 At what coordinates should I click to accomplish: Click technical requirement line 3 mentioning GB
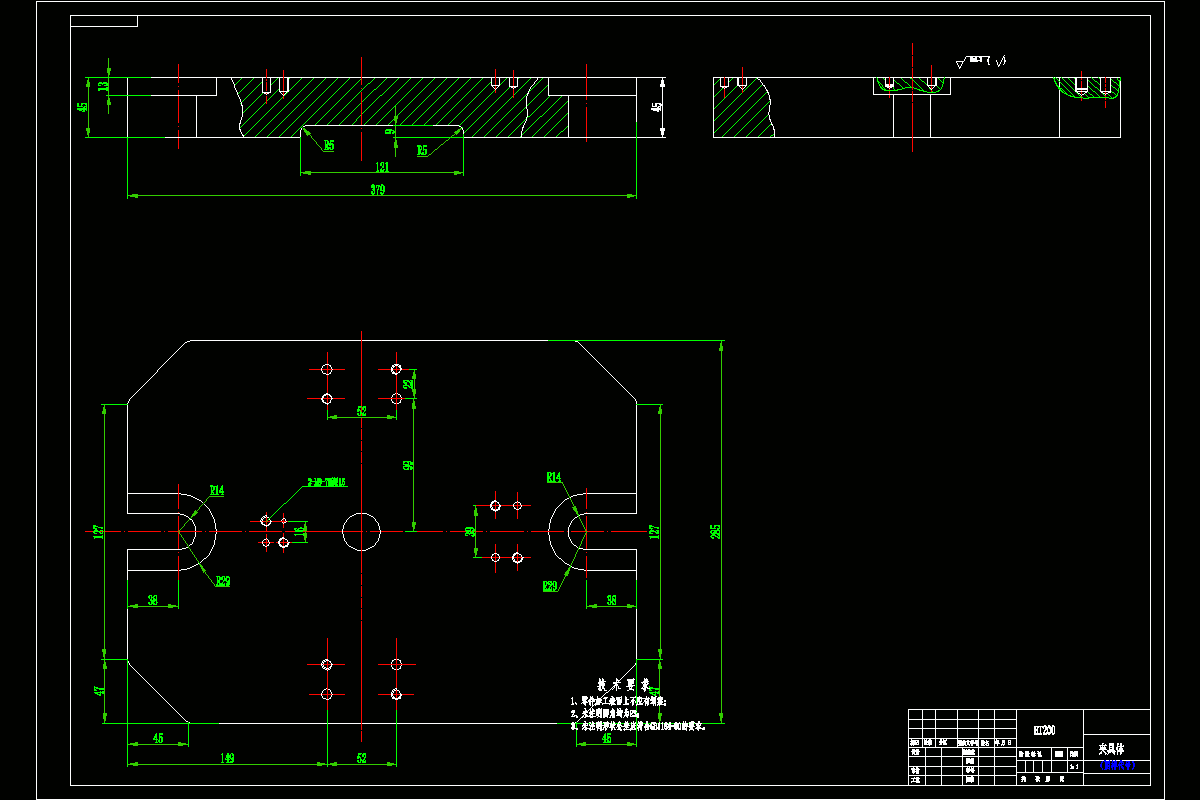pos(638,727)
